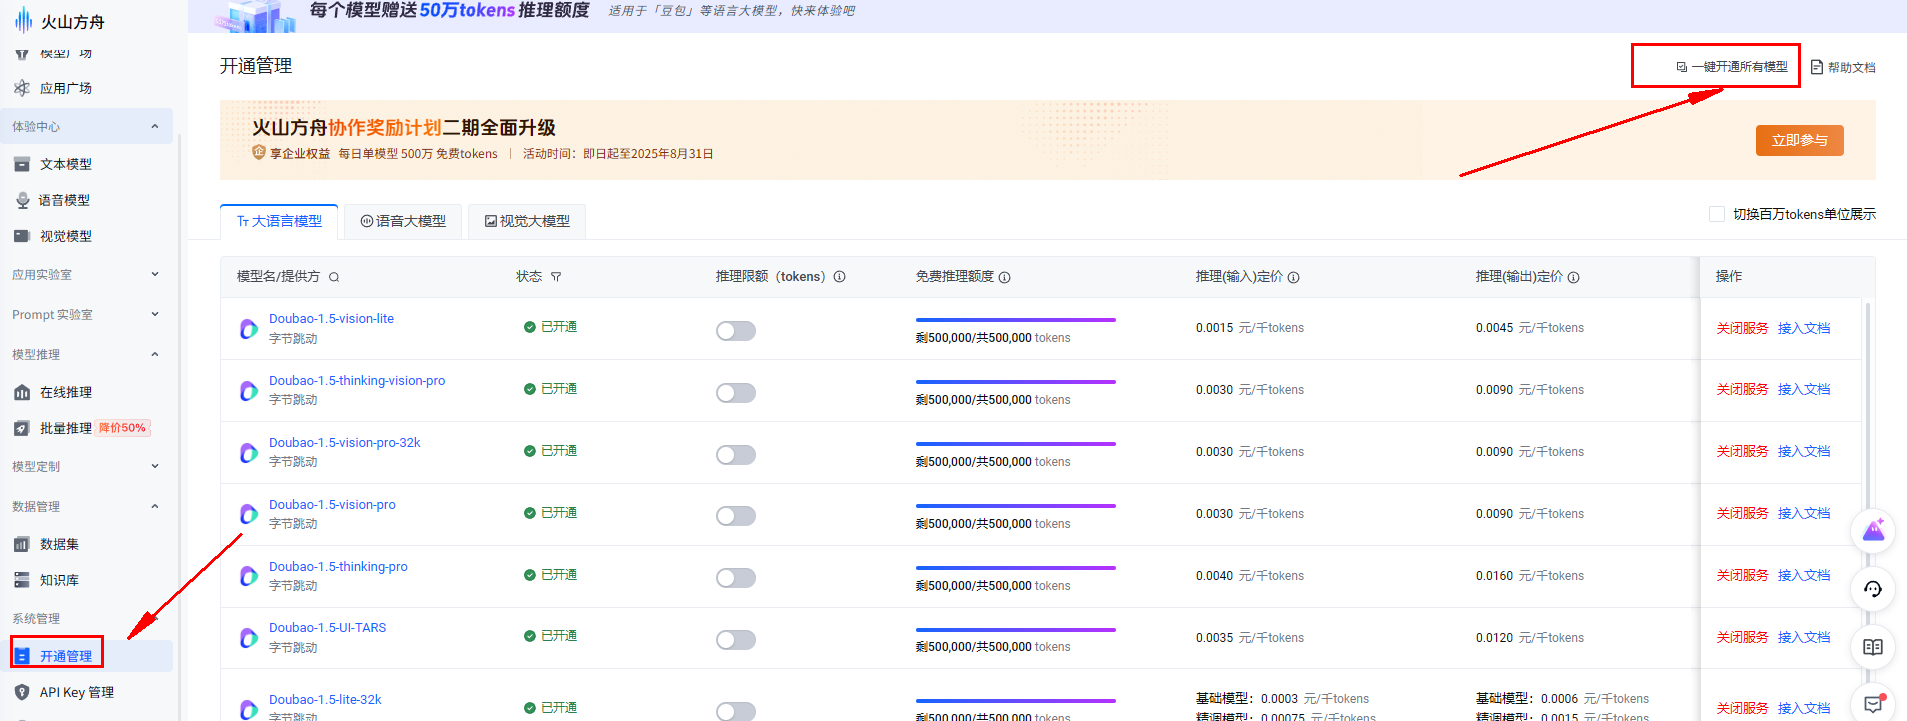Toggle 推理限额 switch for Doubao-1.5-vision-lite
1907x721 pixels.
coord(736,331)
